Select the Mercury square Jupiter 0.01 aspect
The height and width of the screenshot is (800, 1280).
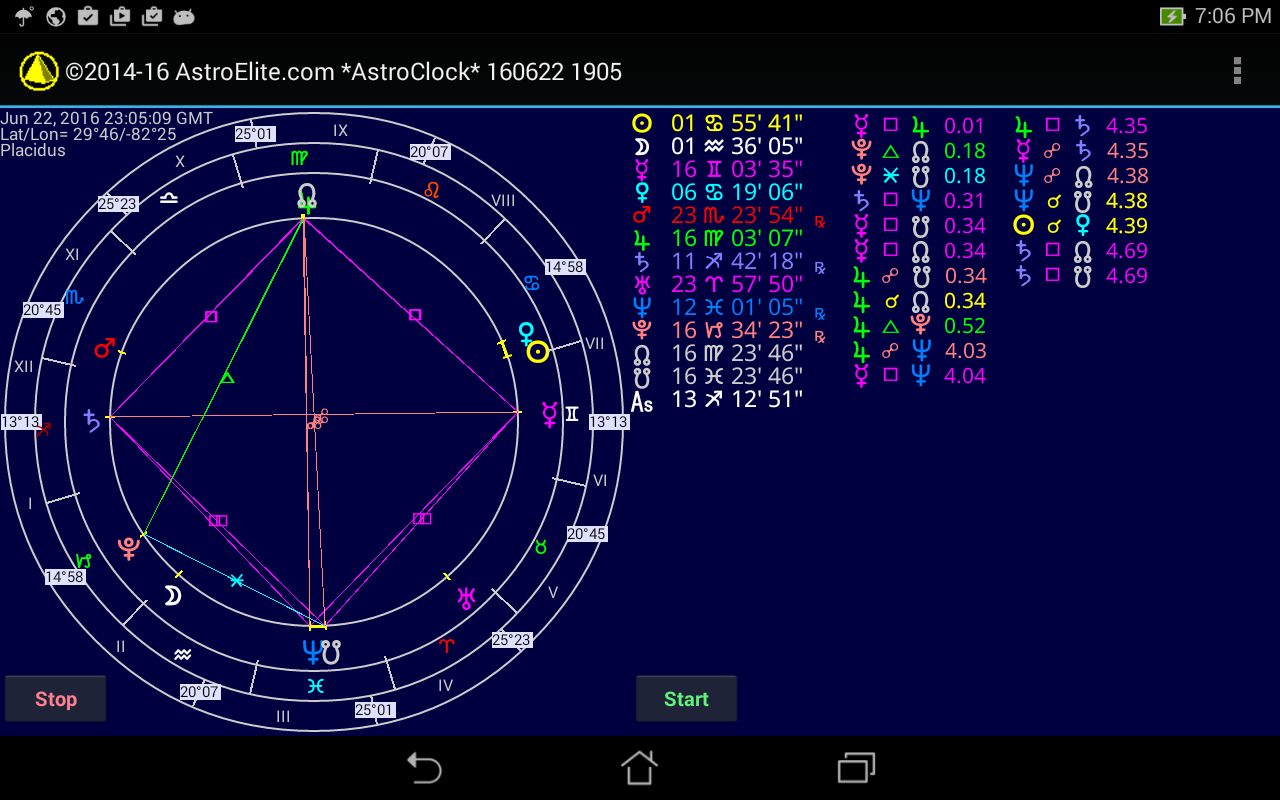pyautogui.click(x=919, y=126)
